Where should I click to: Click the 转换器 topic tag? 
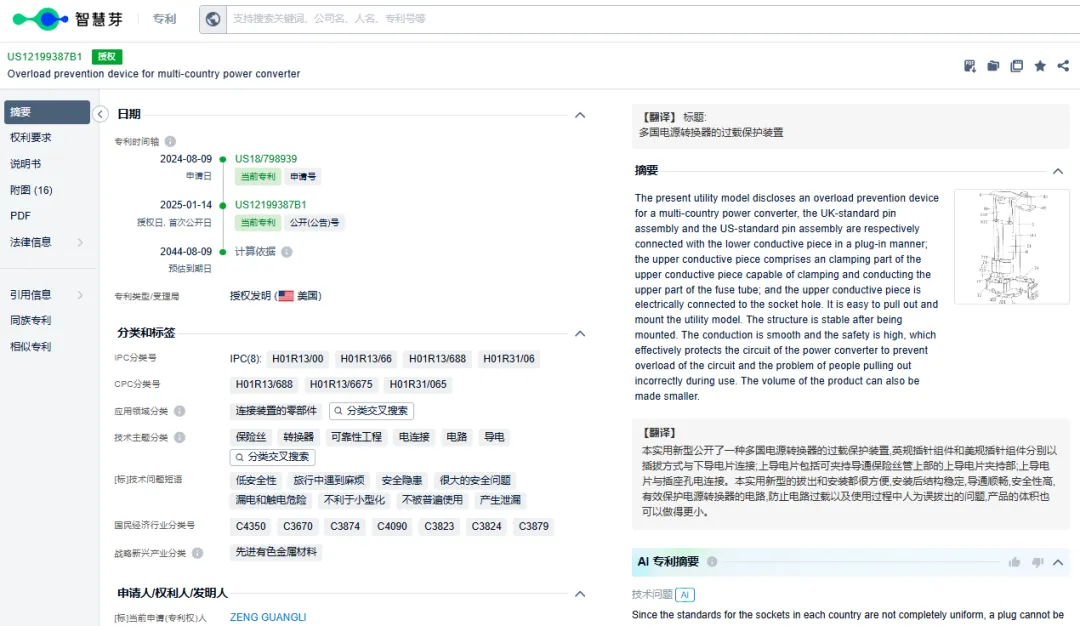[298, 437]
